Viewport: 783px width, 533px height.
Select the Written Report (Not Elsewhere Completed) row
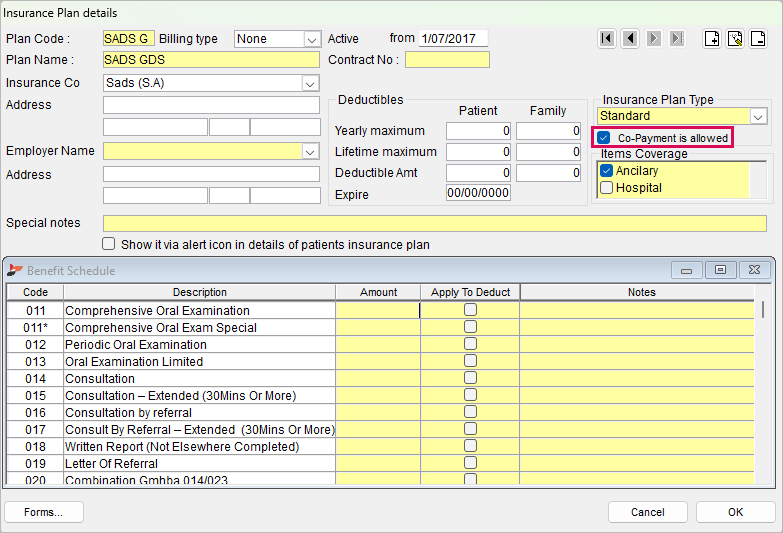pyautogui.click(x=380, y=446)
